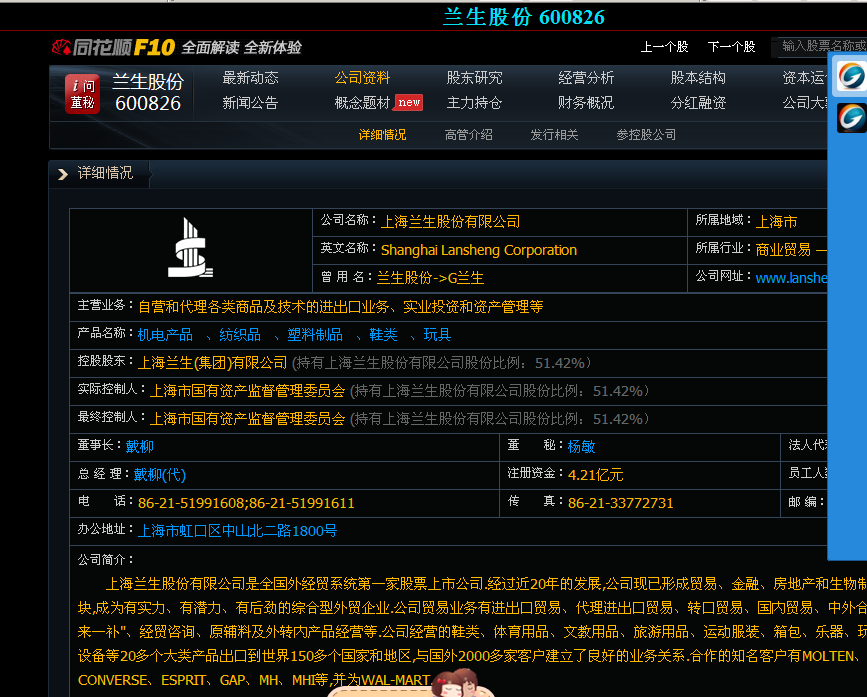Image resolution: width=867 pixels, height=697 pixels.
Task: Click the red new badge next to 概念题材
Action: pos(409,102)
